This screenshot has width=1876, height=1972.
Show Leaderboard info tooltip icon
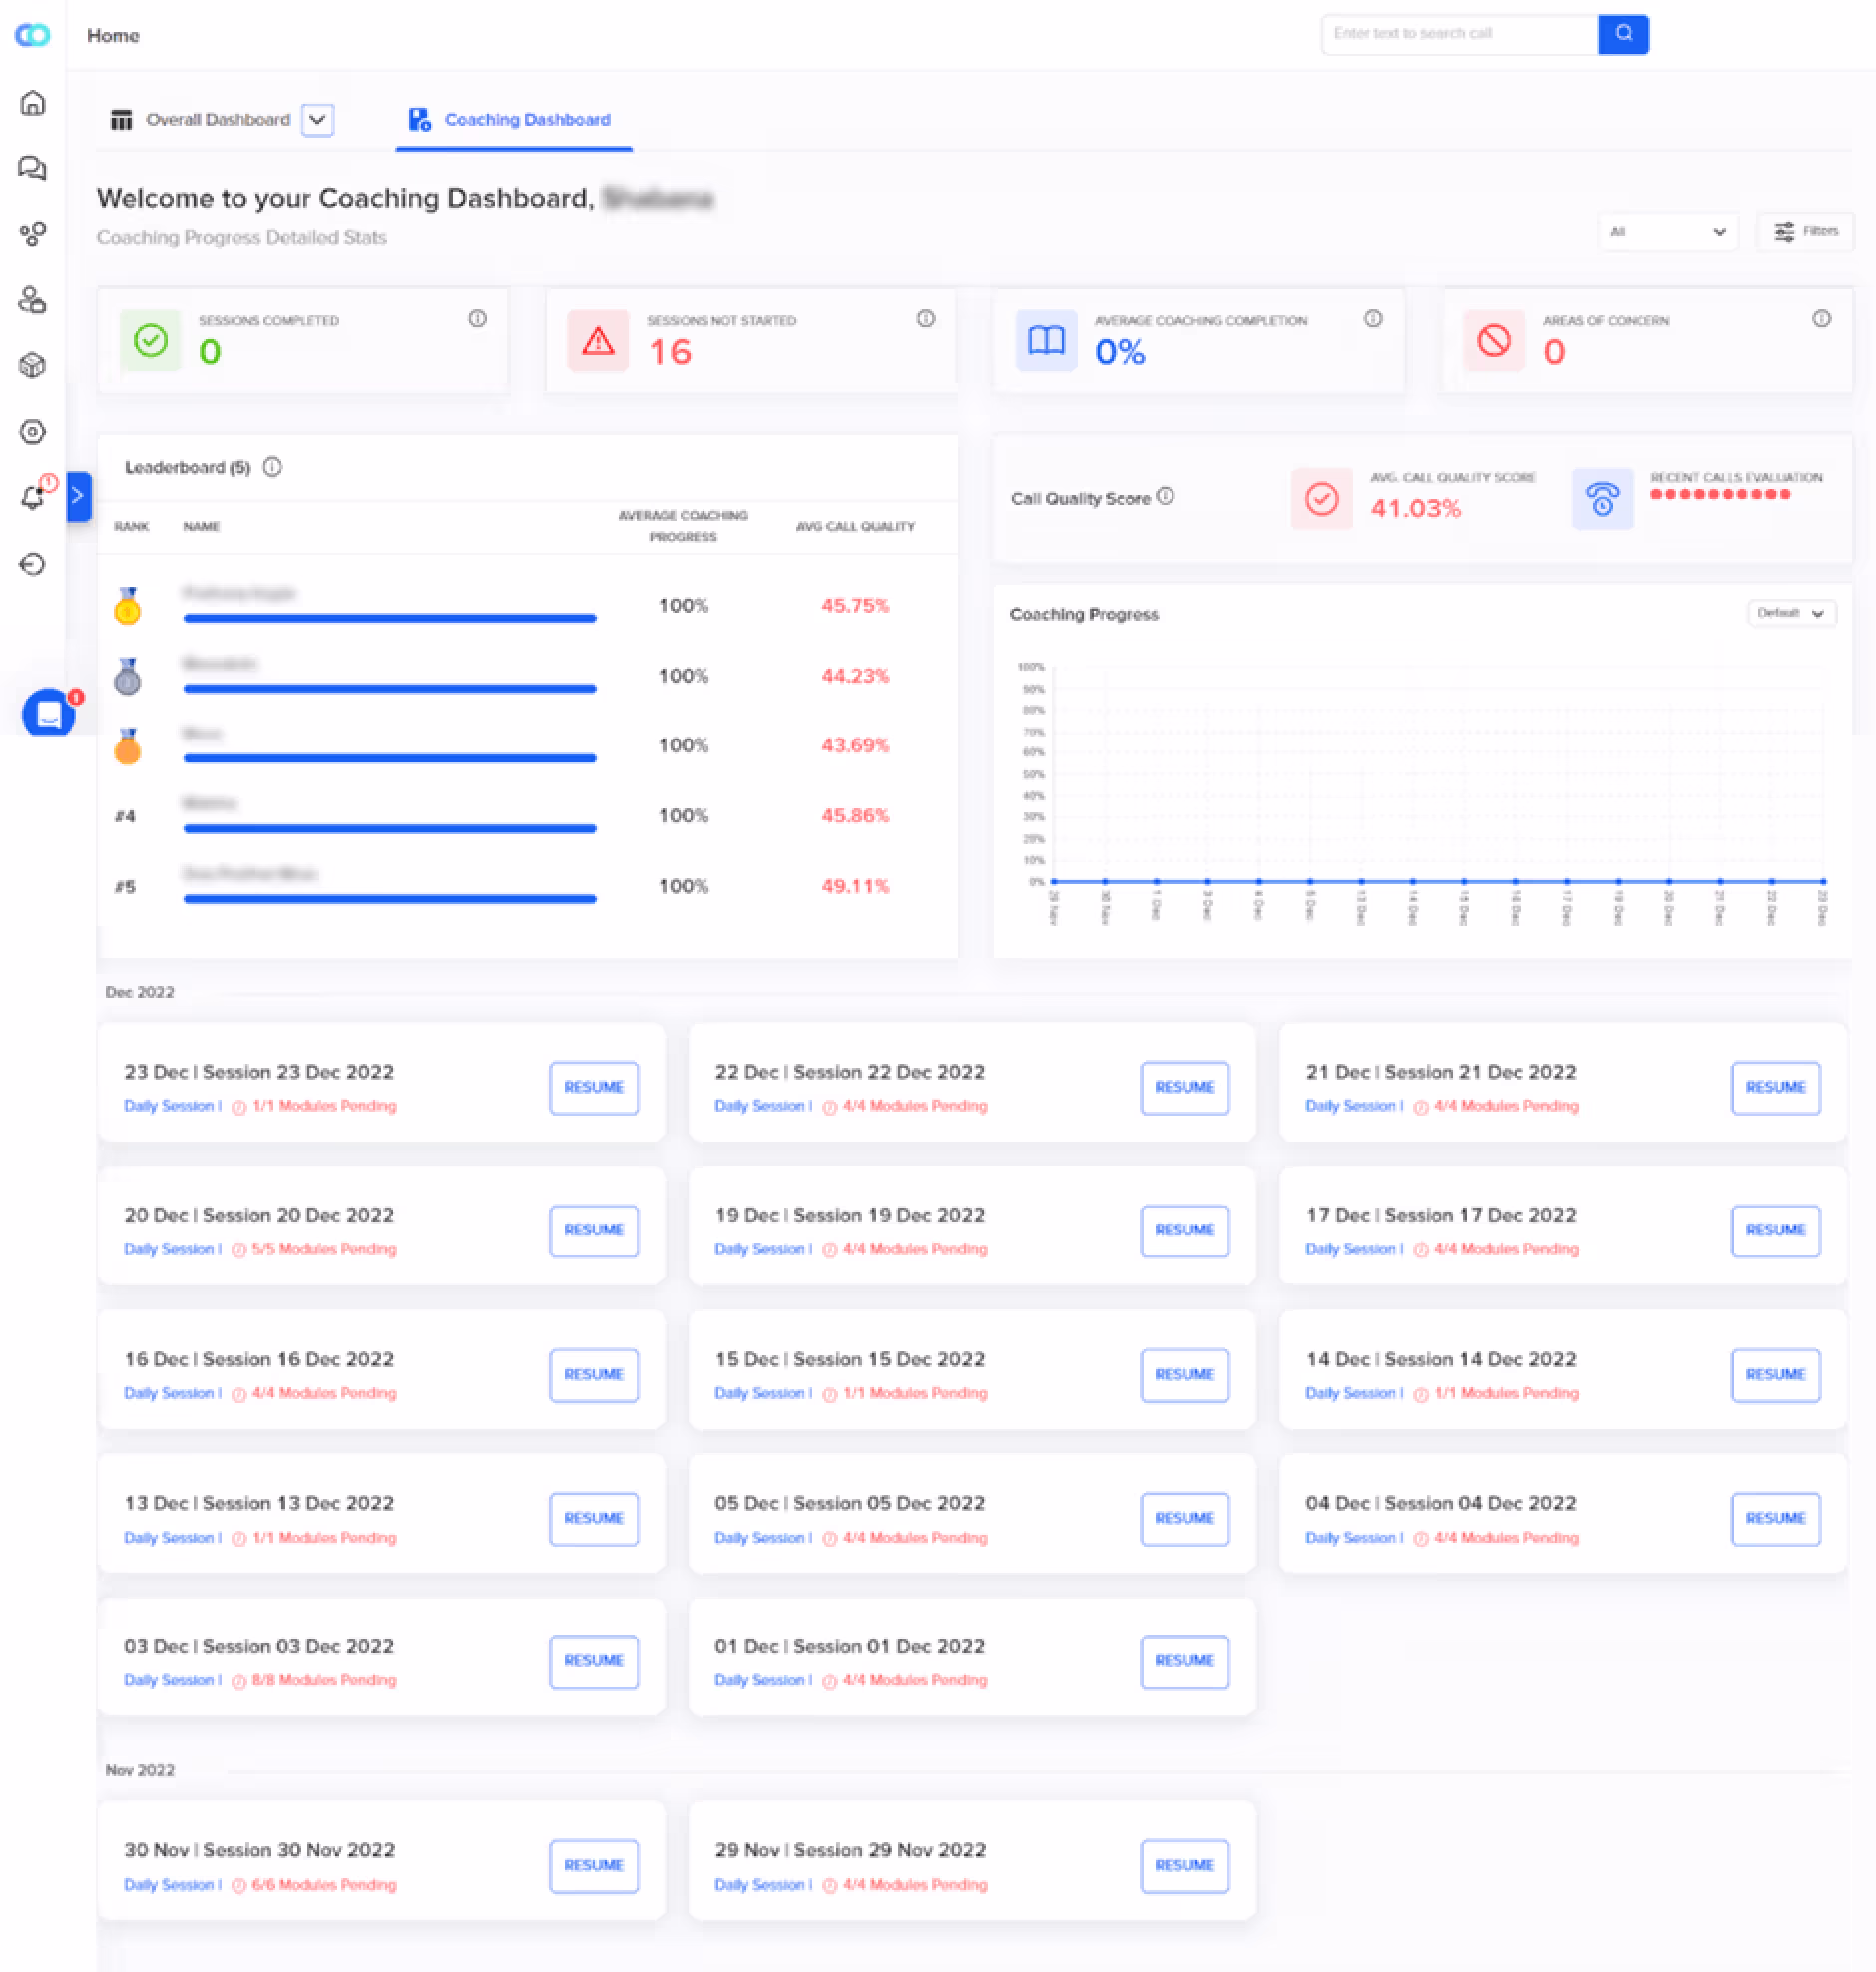[x=272, y=467]
